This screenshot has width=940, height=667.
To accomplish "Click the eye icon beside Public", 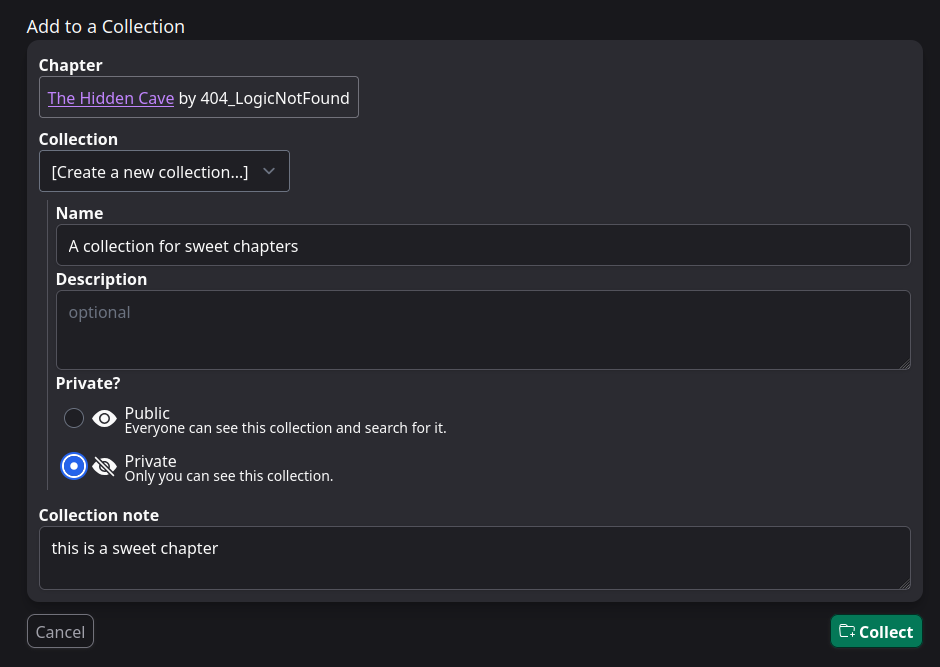I will [x=104, y=419].
